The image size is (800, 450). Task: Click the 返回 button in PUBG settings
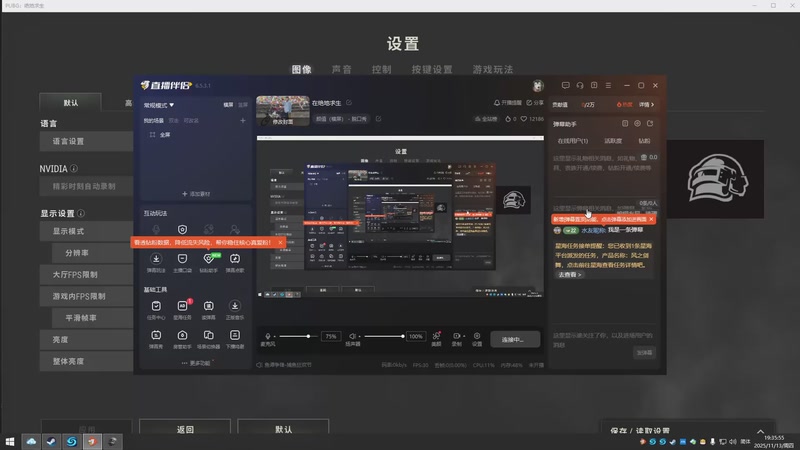[185, 427]
